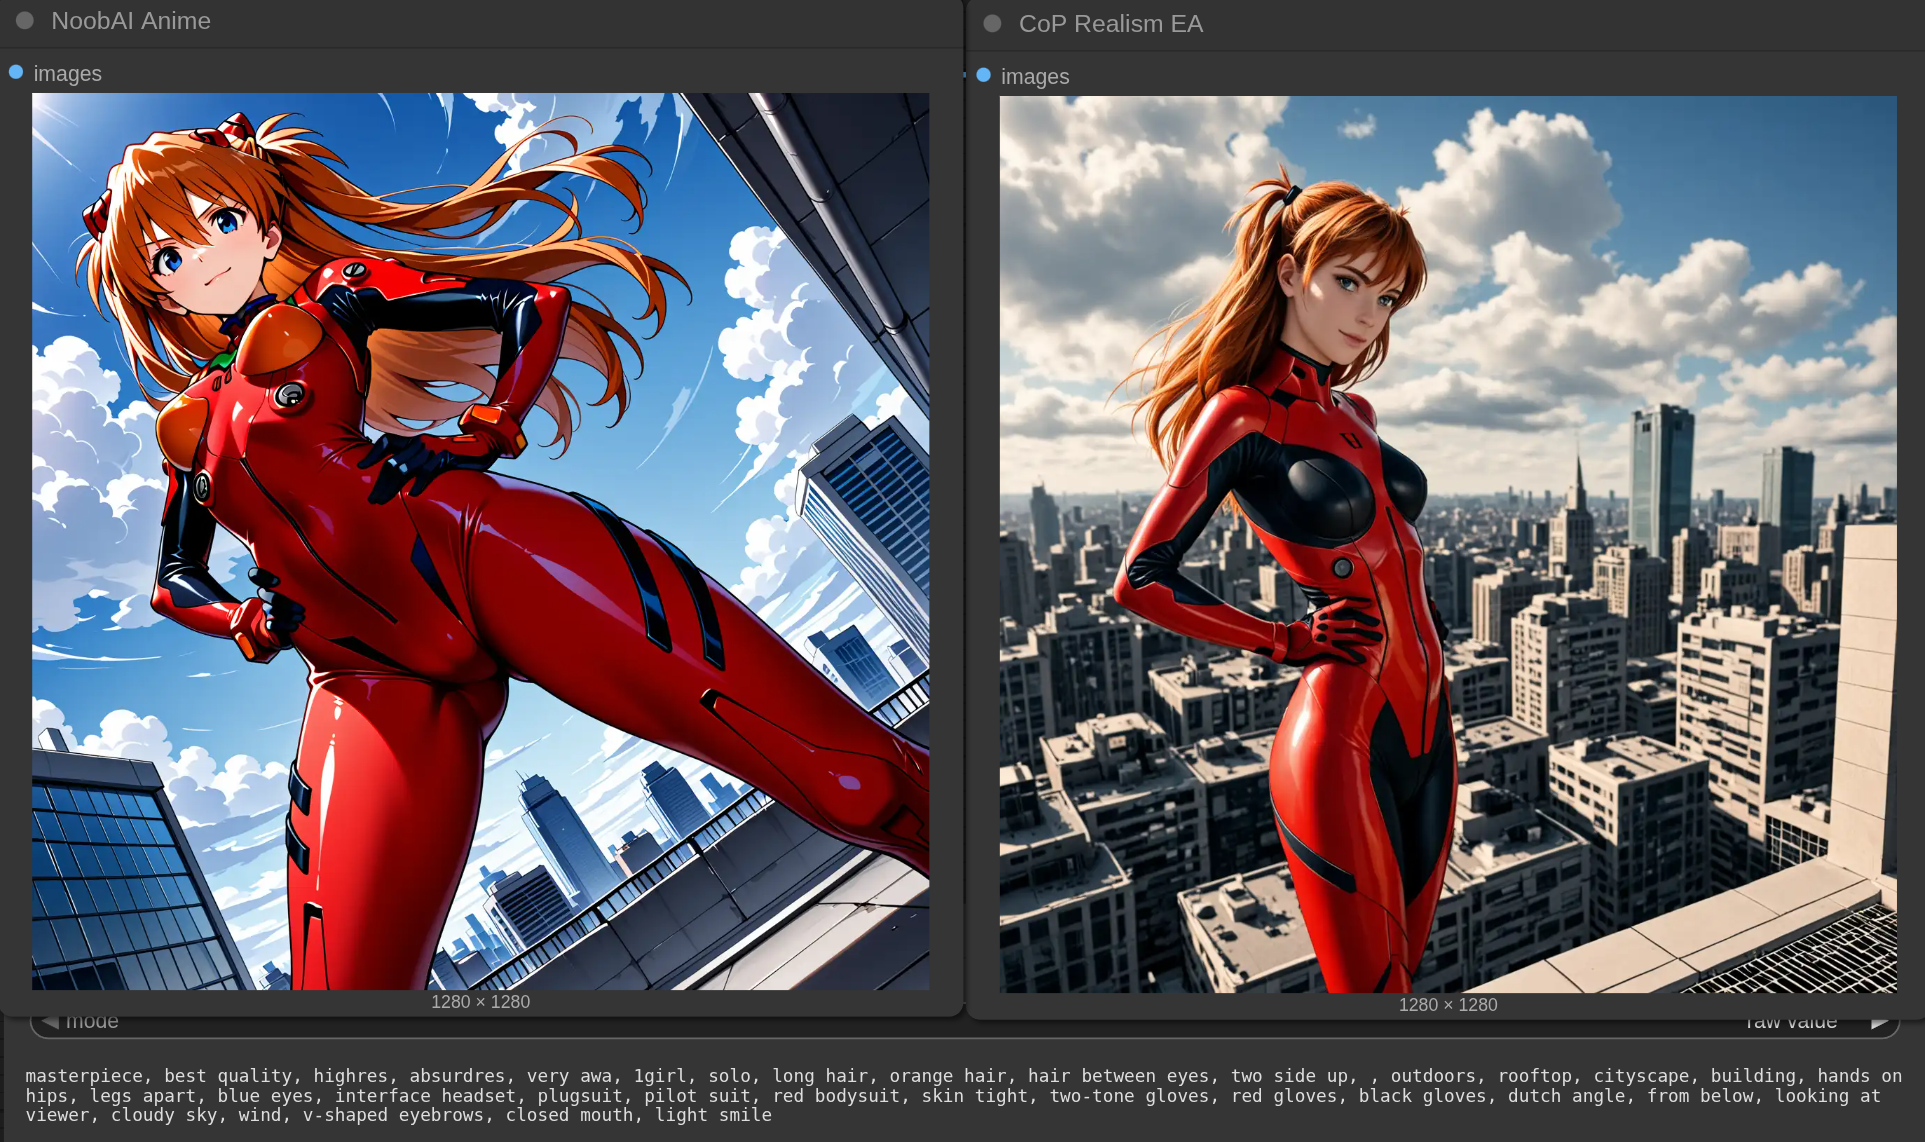The height and width of the screenshot is (1142, 1925).
Task: Click the 'mode' label of the widget
Action: click(92, 1022)
